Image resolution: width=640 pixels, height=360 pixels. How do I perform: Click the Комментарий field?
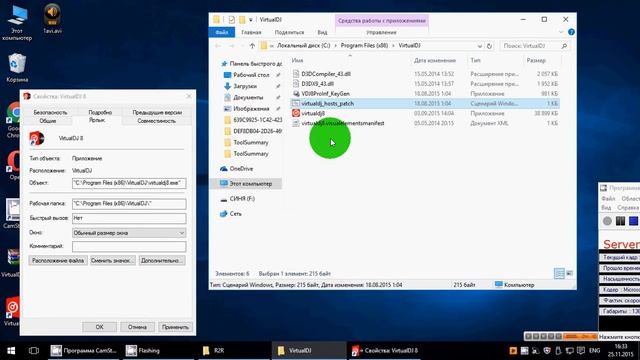(x=129, y=247)
